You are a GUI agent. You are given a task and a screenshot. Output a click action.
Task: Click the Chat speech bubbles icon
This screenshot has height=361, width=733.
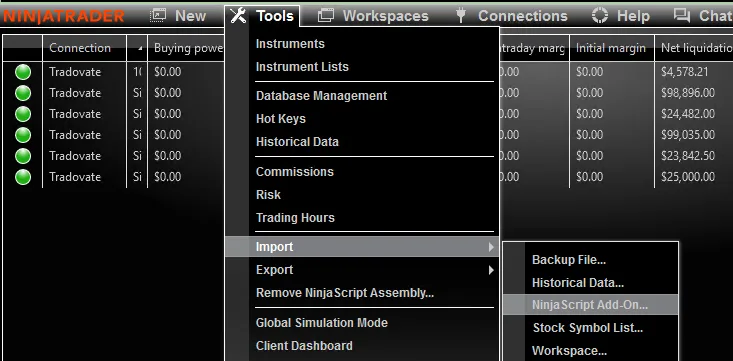pos(682,15)
